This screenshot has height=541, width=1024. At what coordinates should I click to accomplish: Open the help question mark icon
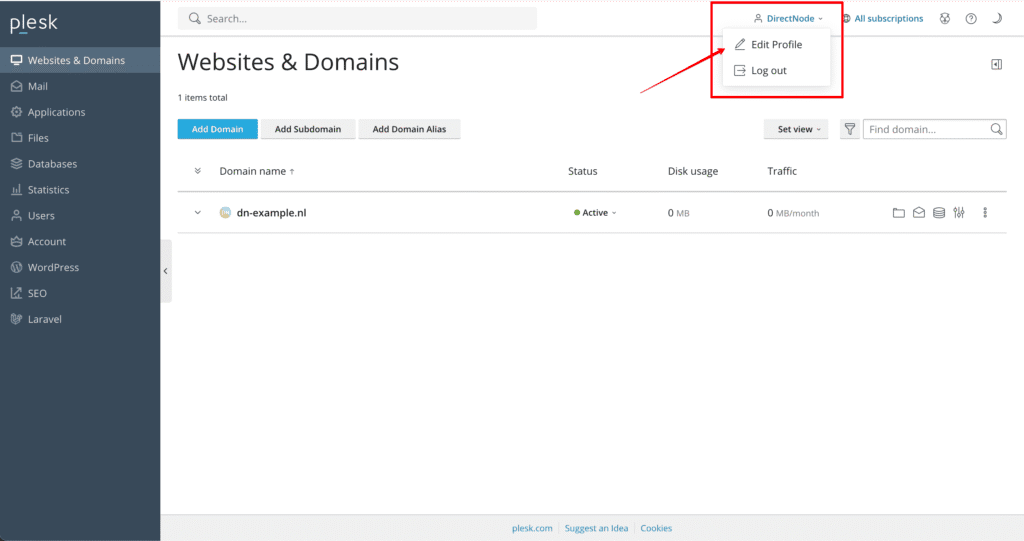pyautogui.click(x=971, y=19)
